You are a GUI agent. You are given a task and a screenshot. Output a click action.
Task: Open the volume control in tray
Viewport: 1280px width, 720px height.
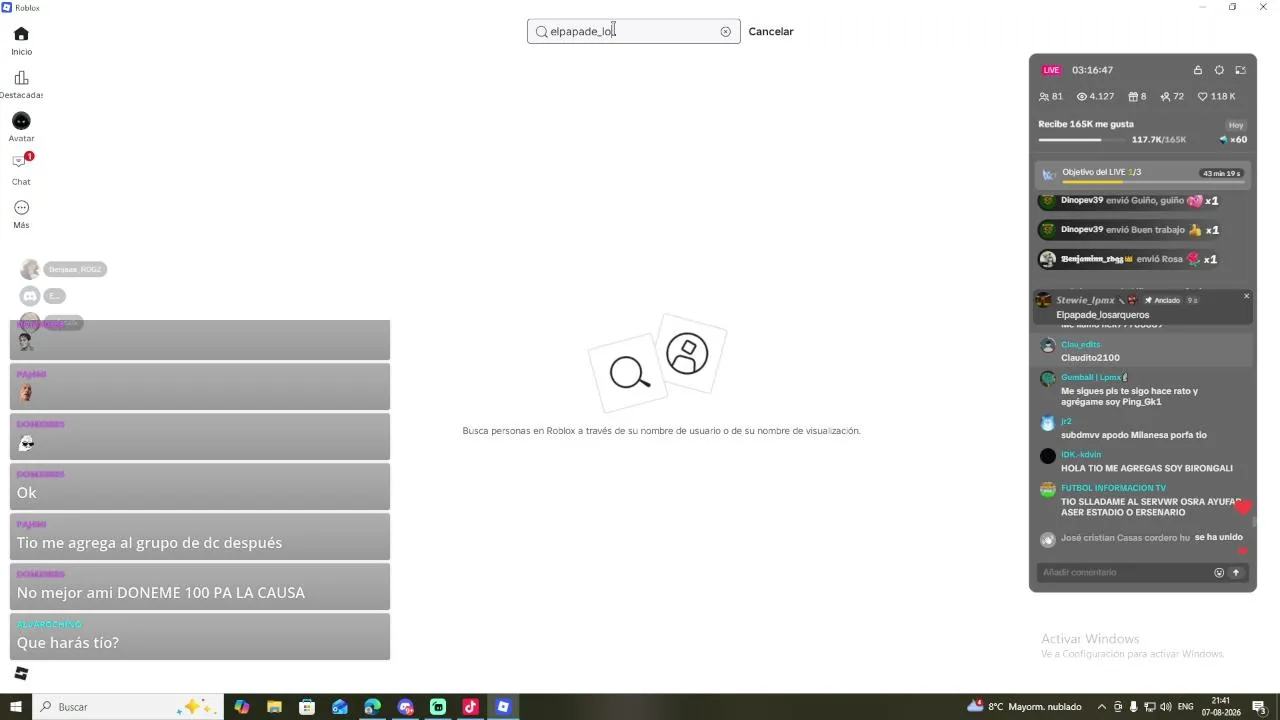pos(1165,707)
